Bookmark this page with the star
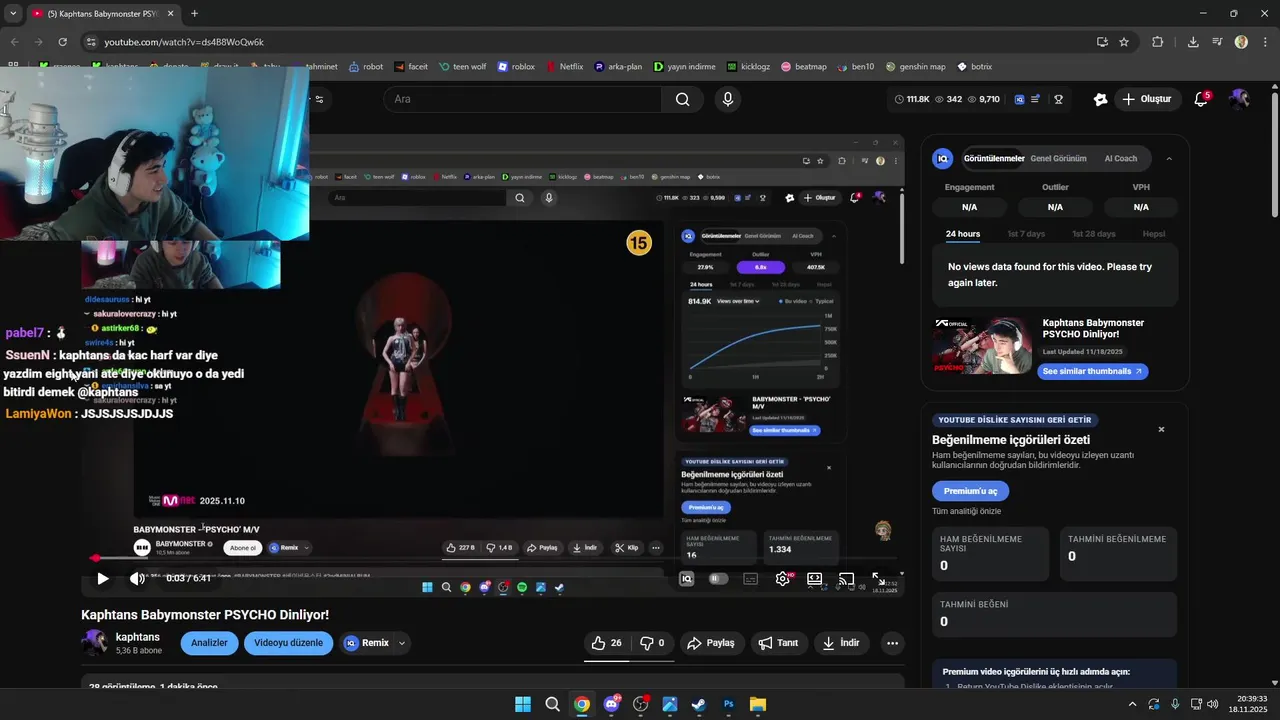 pyautogui.click(x=1124, y=42)
